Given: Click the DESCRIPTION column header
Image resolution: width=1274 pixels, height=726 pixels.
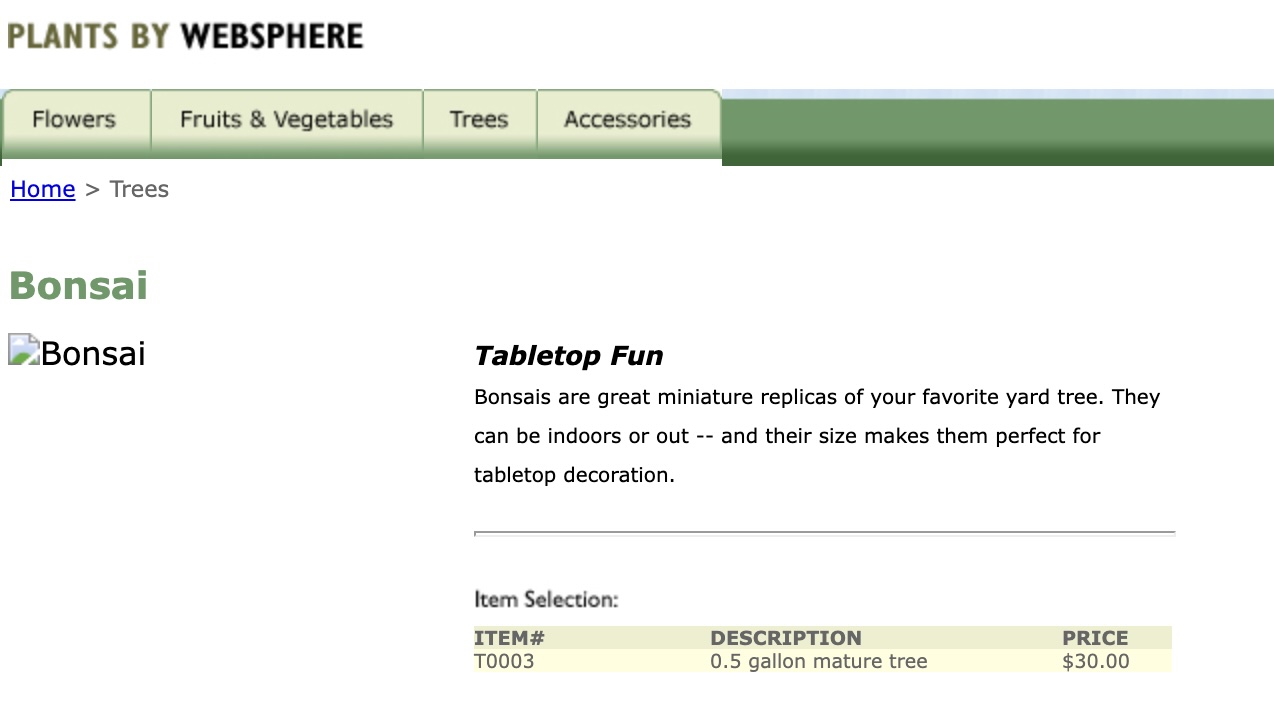Looking at the screenshot, I should pyautogui.click(x=785, y=638).
